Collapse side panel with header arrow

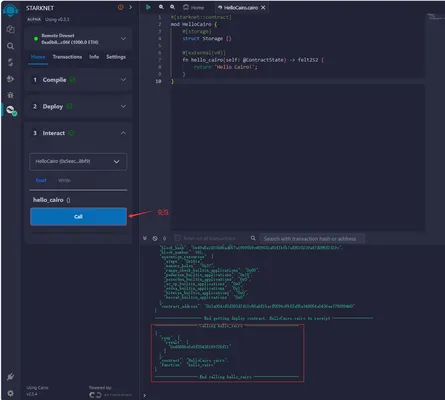130,7
